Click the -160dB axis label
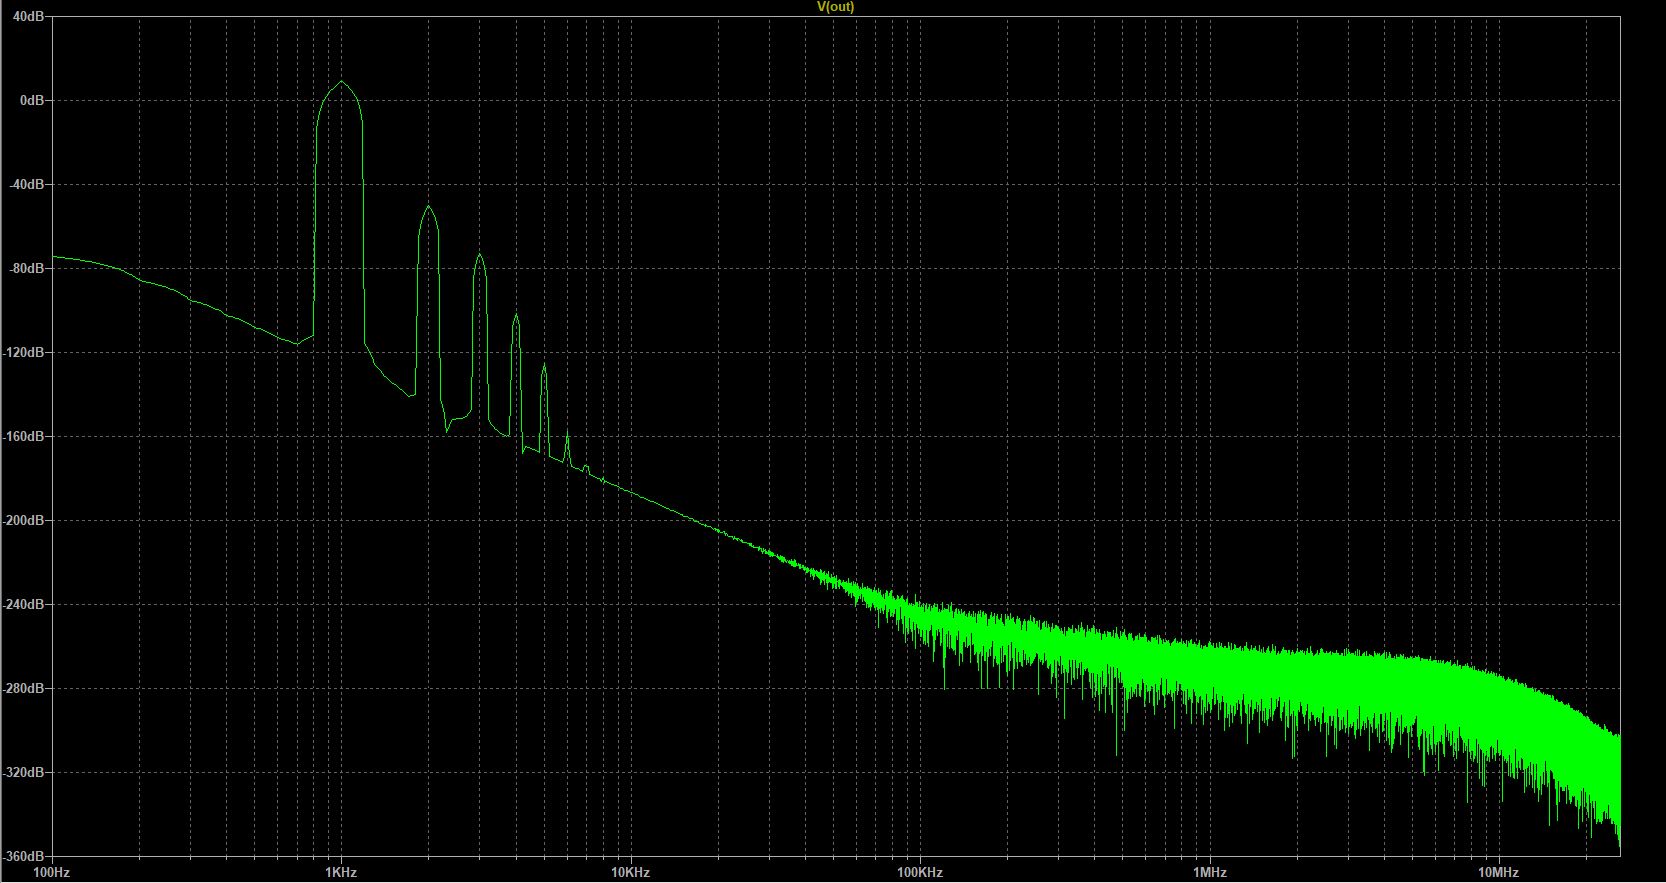 point(25,437)
